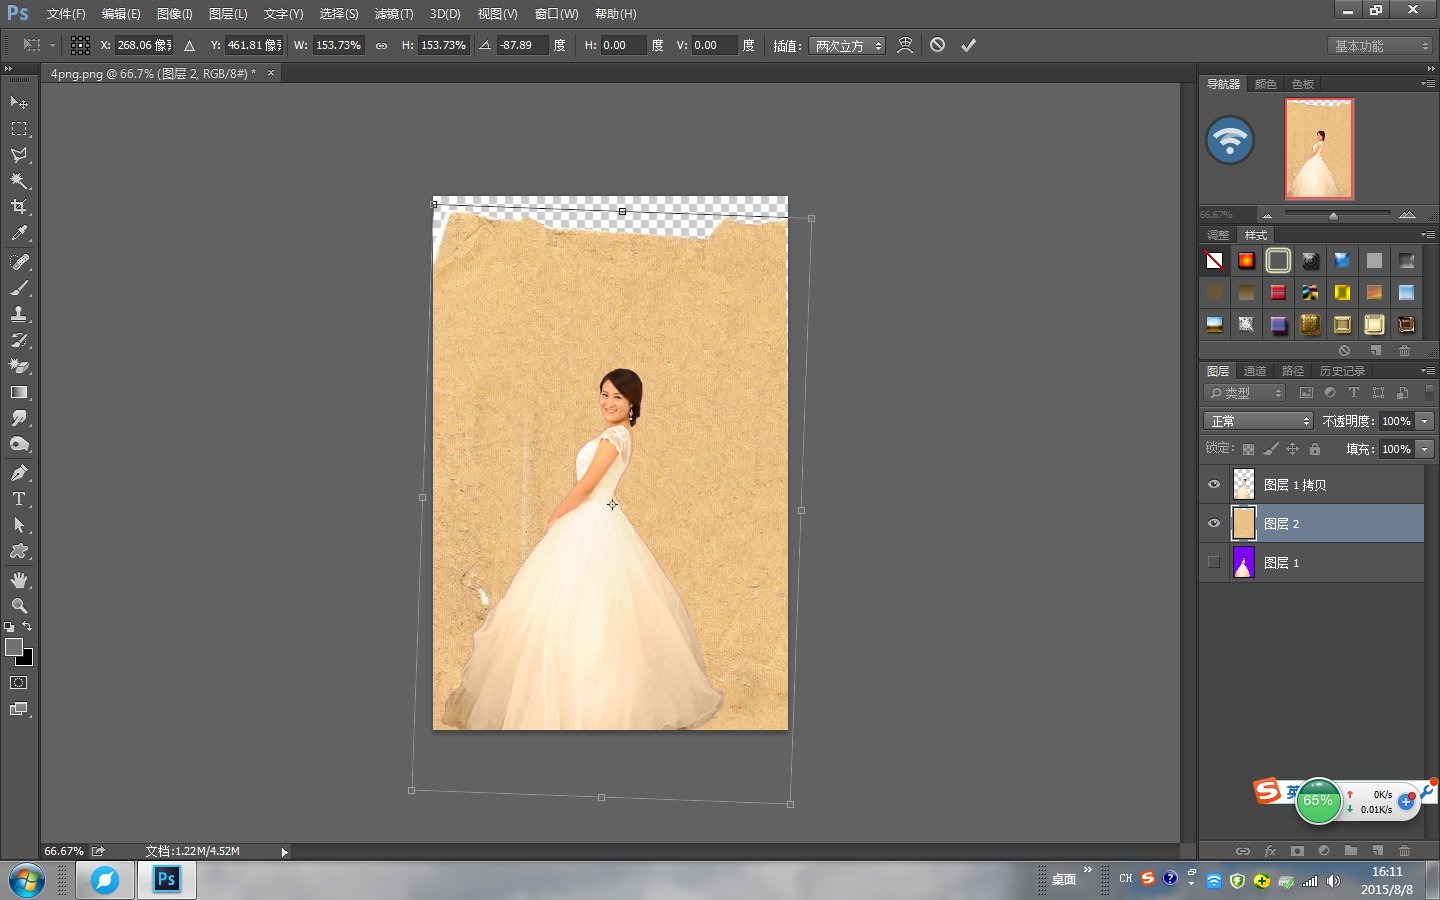Click the Create new layer icon
The width and height of the screenshot is (1440, 900).
click(x=1378, y=851)
